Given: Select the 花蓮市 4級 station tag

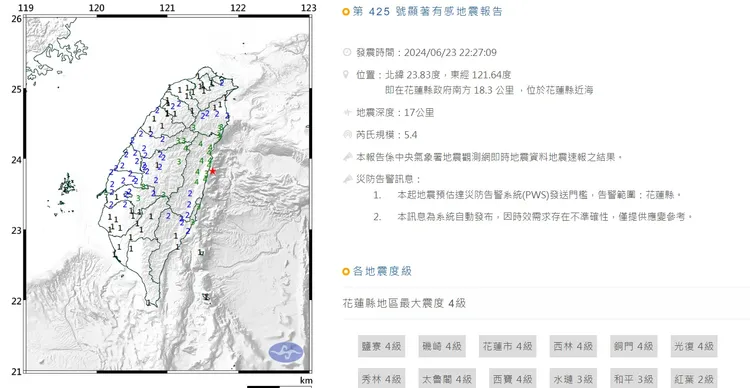Looking at the screenshot, I should tap(507, 346).
